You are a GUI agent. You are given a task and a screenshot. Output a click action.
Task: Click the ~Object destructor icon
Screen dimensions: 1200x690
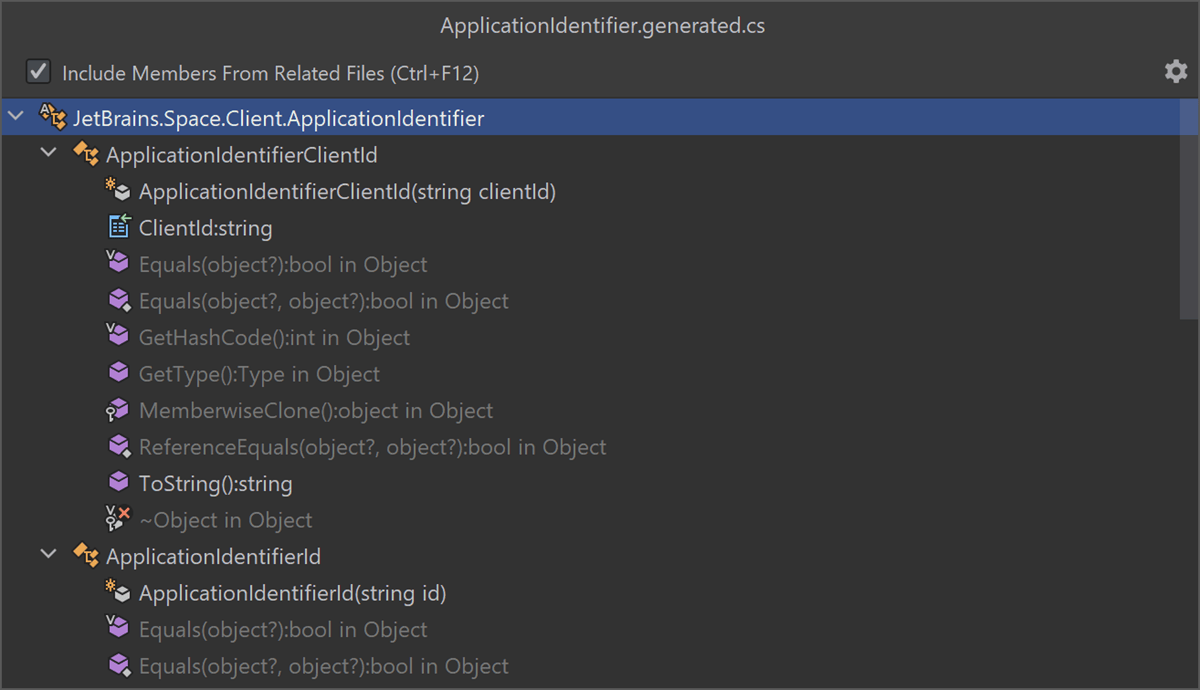pyautogui.click(x=118, y=519)
